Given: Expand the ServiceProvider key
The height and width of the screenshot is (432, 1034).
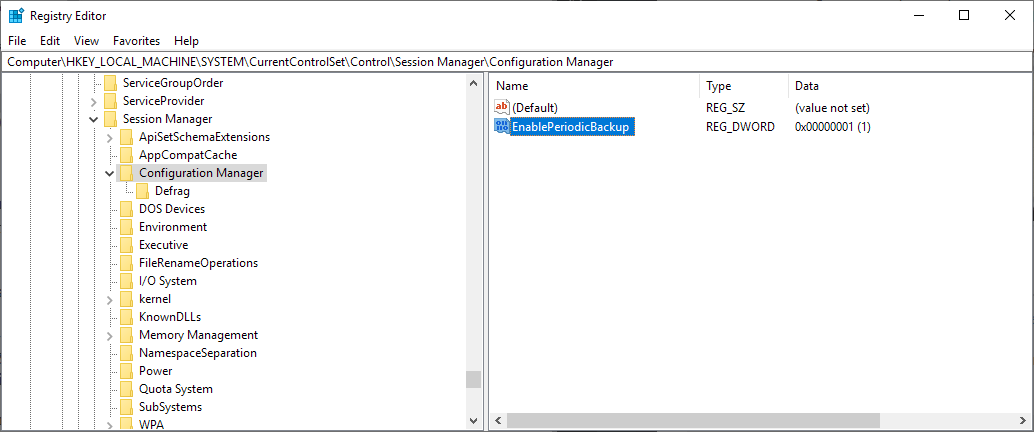Looking at the screenshot, I should [x=94, y=102].
